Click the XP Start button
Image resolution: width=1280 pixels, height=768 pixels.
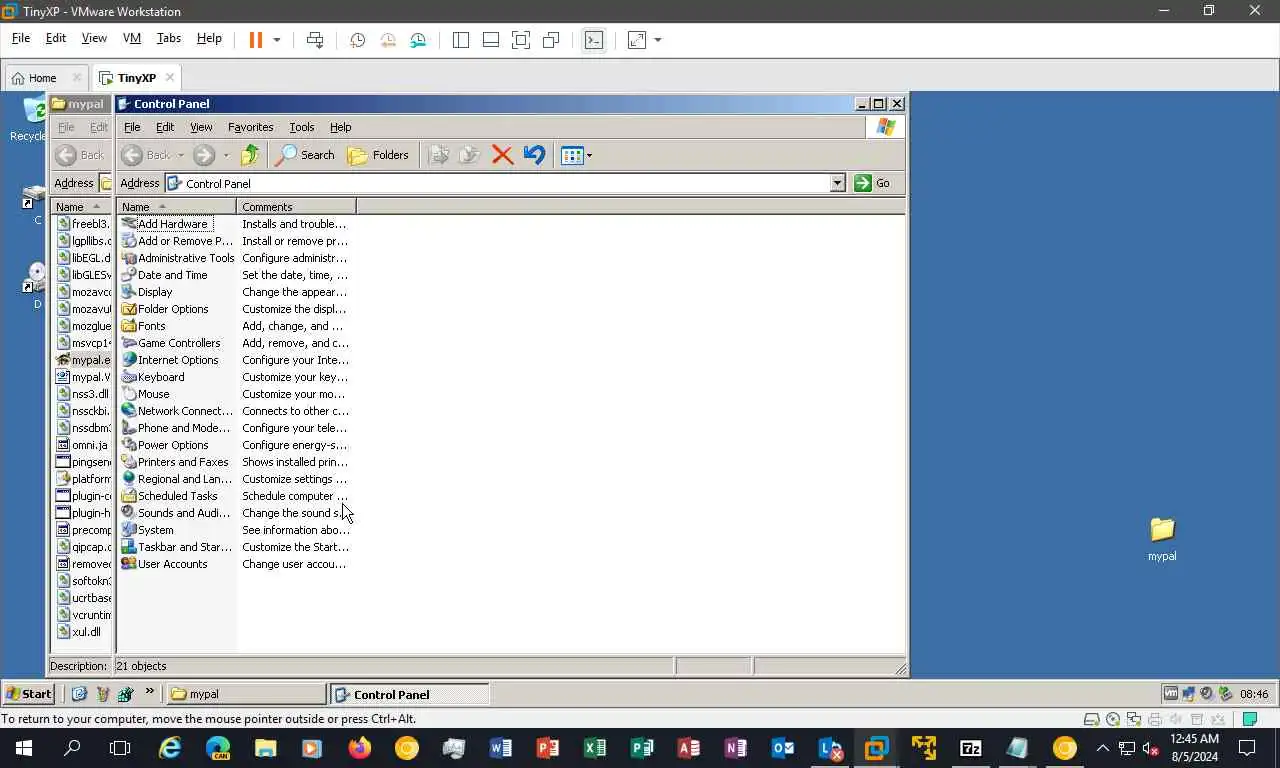[29, 694]
